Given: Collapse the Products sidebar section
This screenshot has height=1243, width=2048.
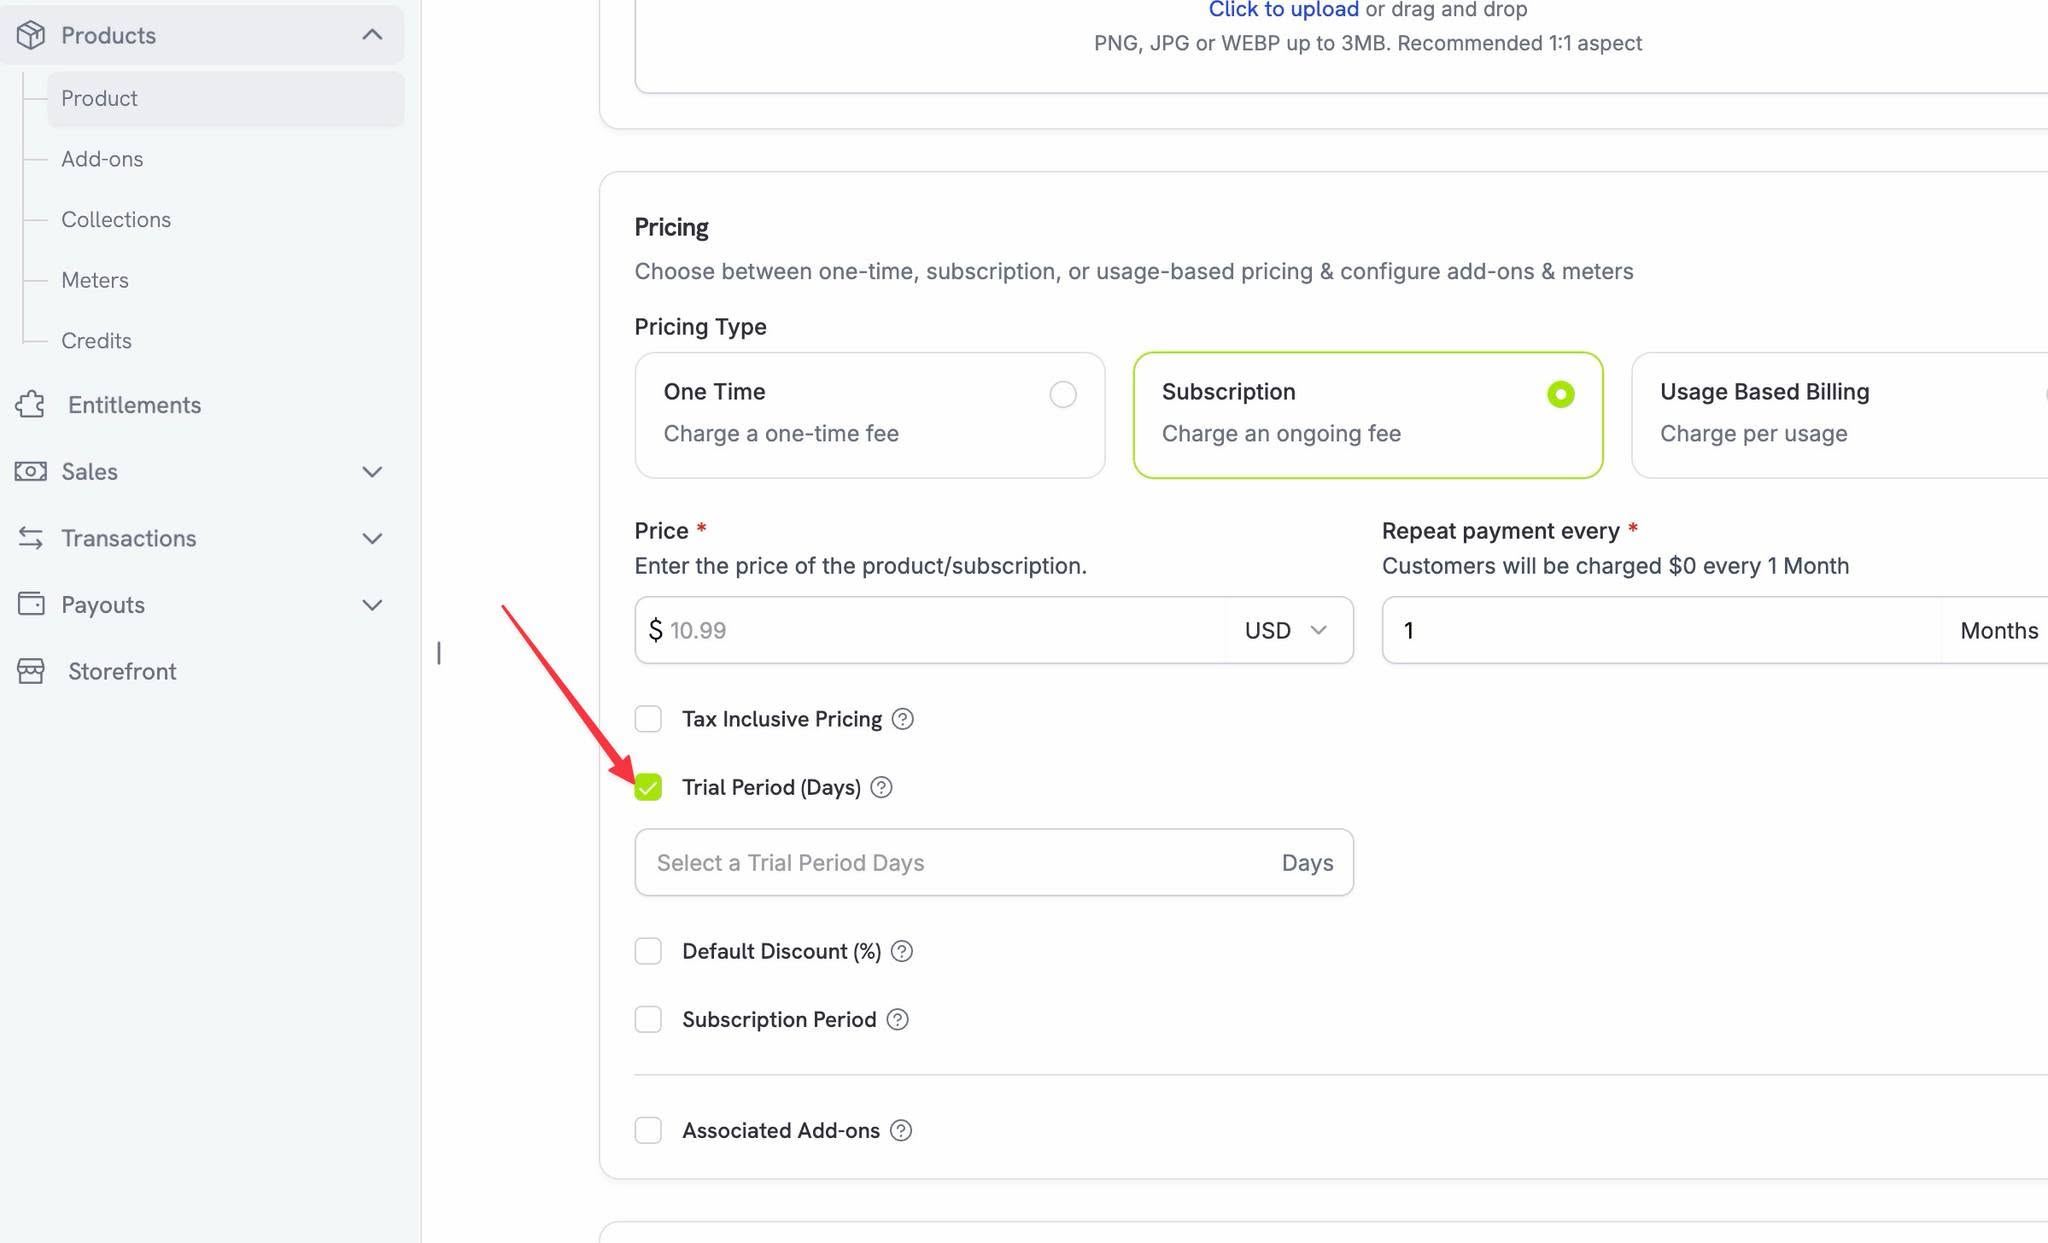Looking at the screenshot, I should click(372, 35).
